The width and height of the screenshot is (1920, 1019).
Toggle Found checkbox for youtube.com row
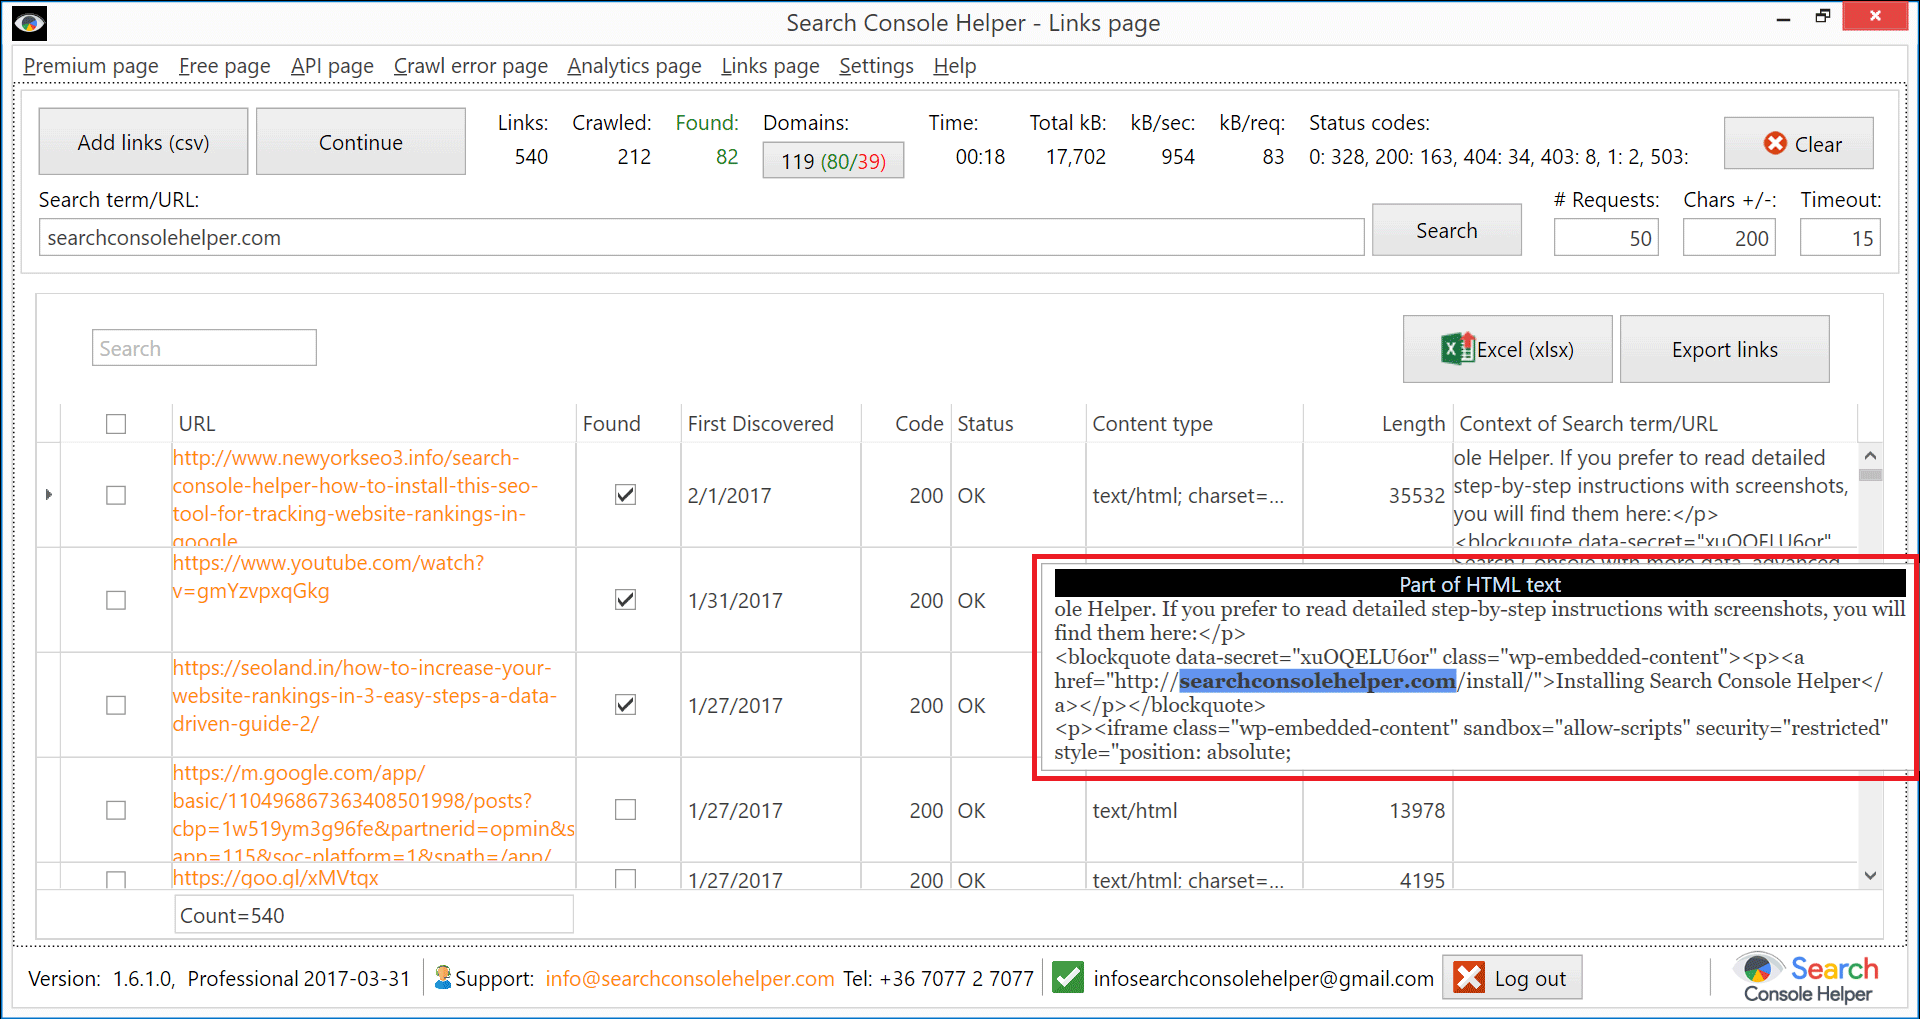[x=625, y=600]
